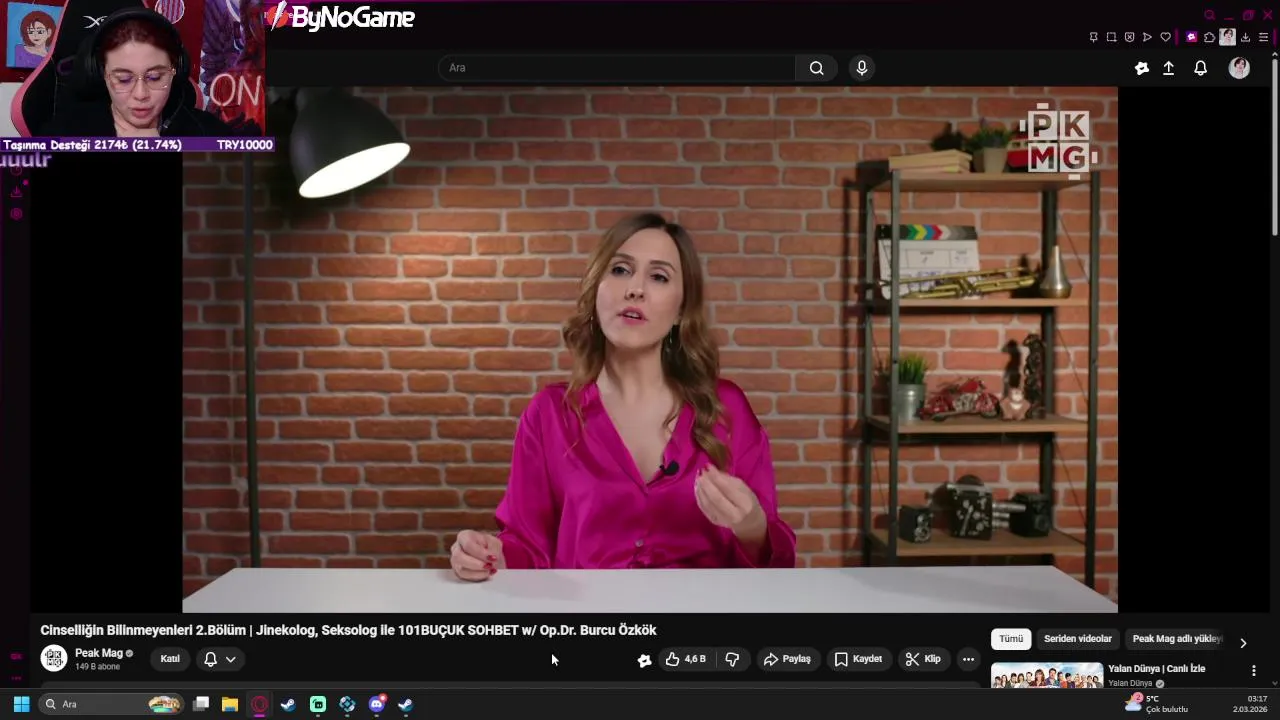
Task: Open the browser easy setup menu icon
Action: [x=1263, y=37]
